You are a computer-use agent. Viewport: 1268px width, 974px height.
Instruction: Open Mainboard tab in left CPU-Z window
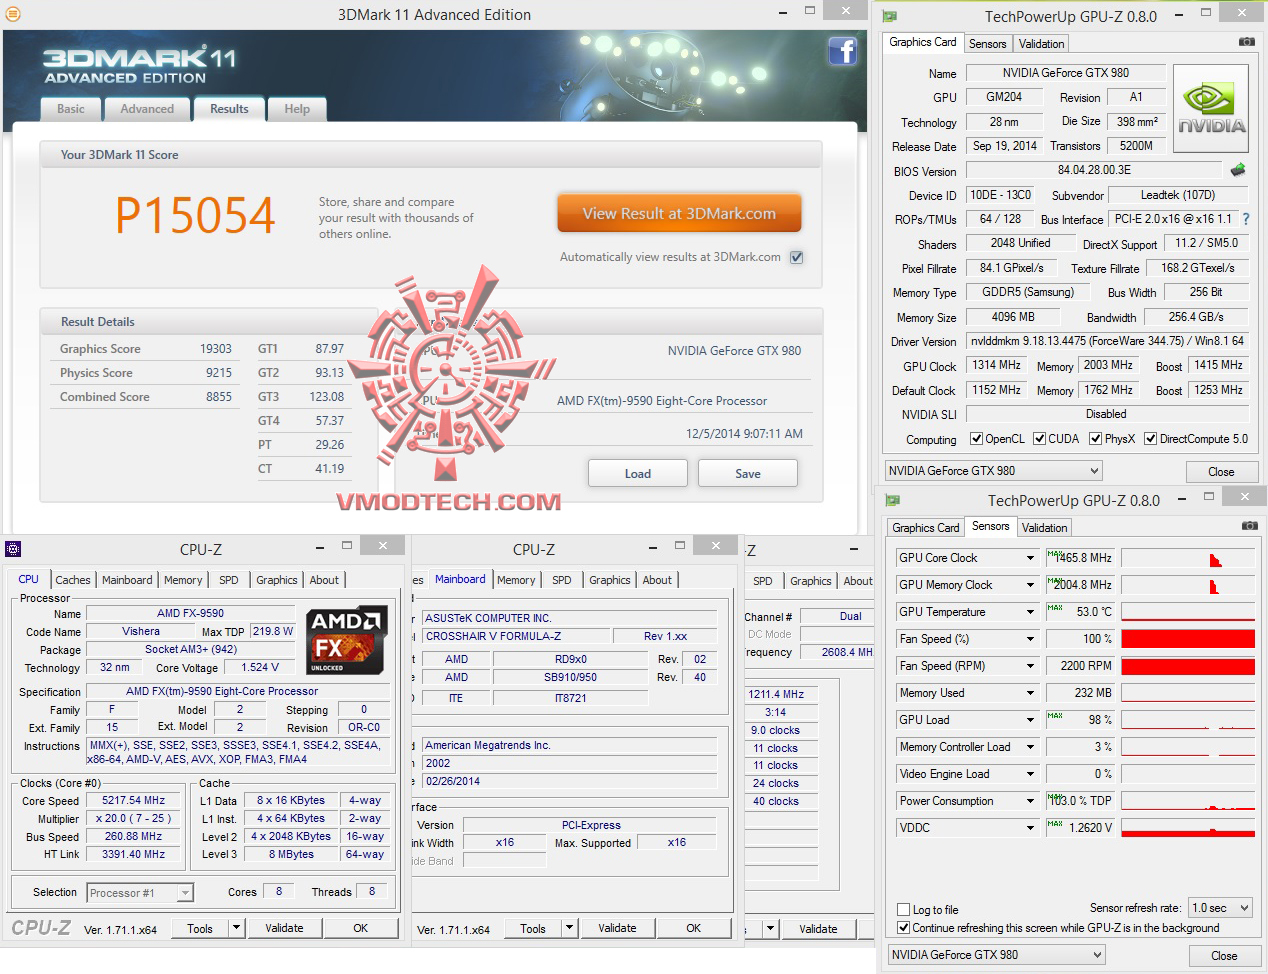pos(127,580)
